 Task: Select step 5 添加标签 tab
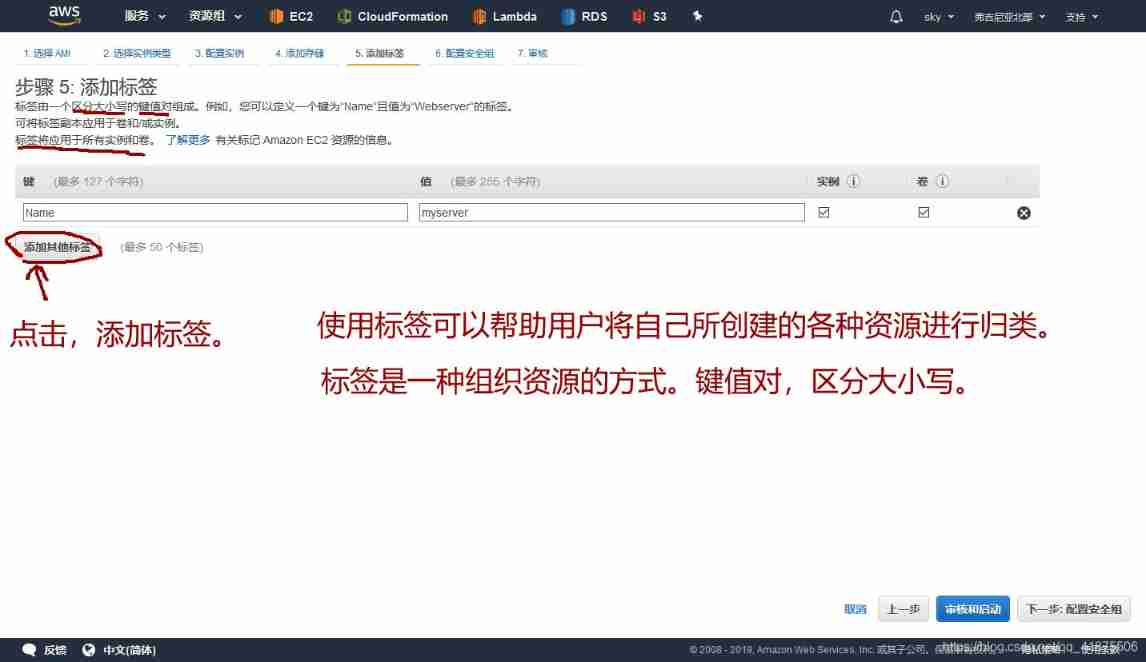click(x=379, y=53)
